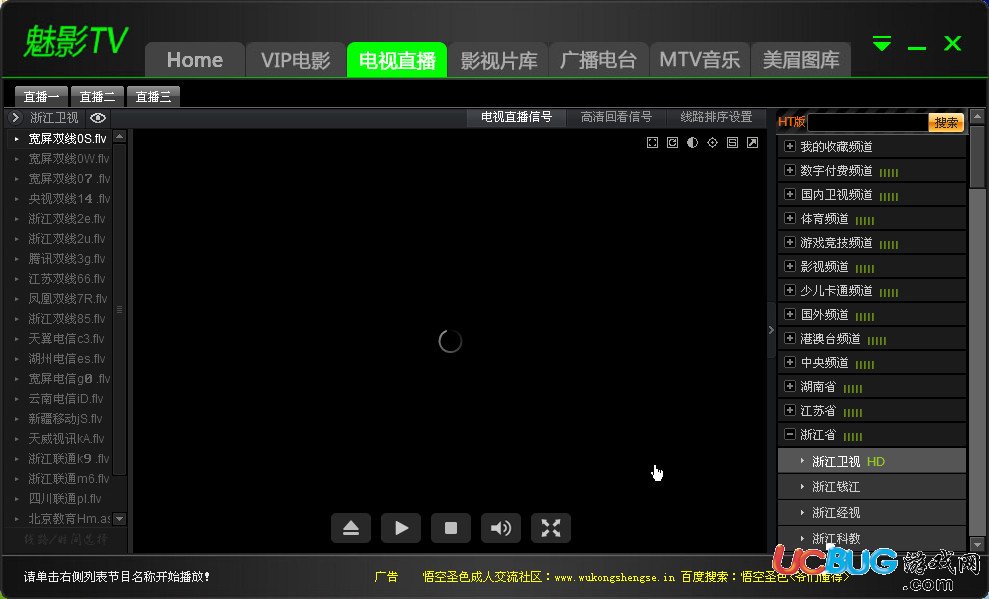
Task: Click the pop-out arrow icon above the video
Action: coord(752,142)
